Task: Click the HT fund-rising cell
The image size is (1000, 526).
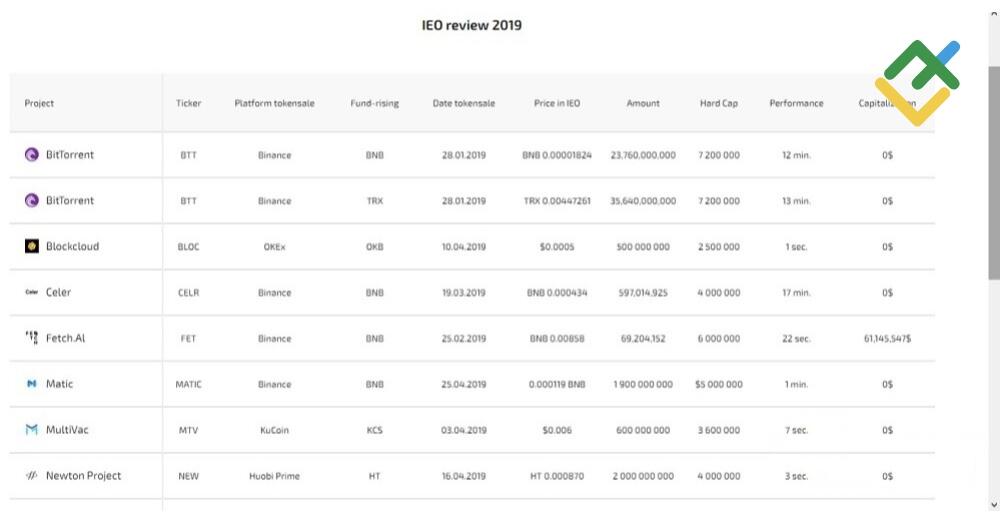Action: [x=374, y=476]
